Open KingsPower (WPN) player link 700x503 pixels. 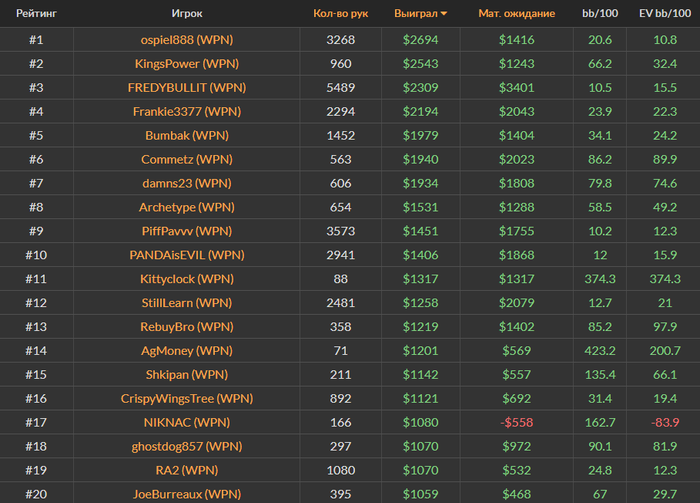186,64
